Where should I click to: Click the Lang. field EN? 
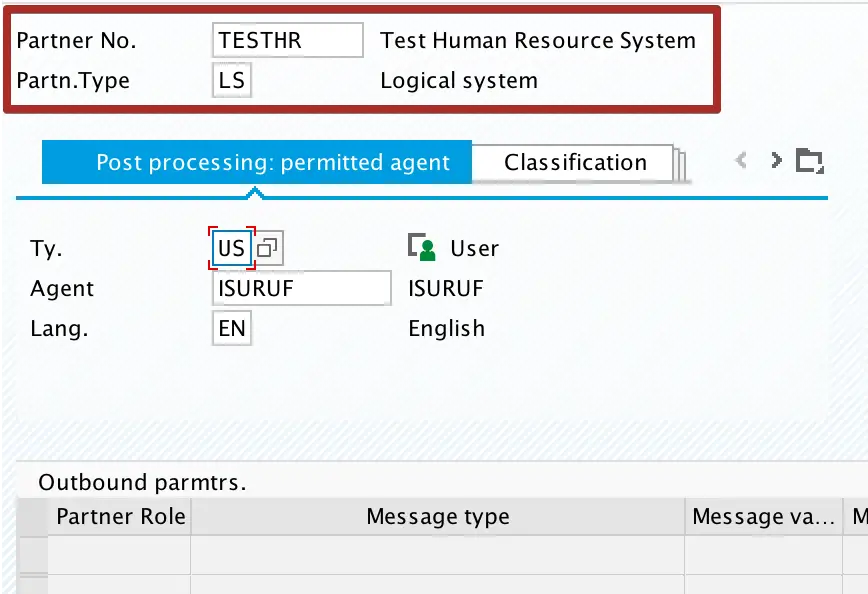tap(232, 328)
